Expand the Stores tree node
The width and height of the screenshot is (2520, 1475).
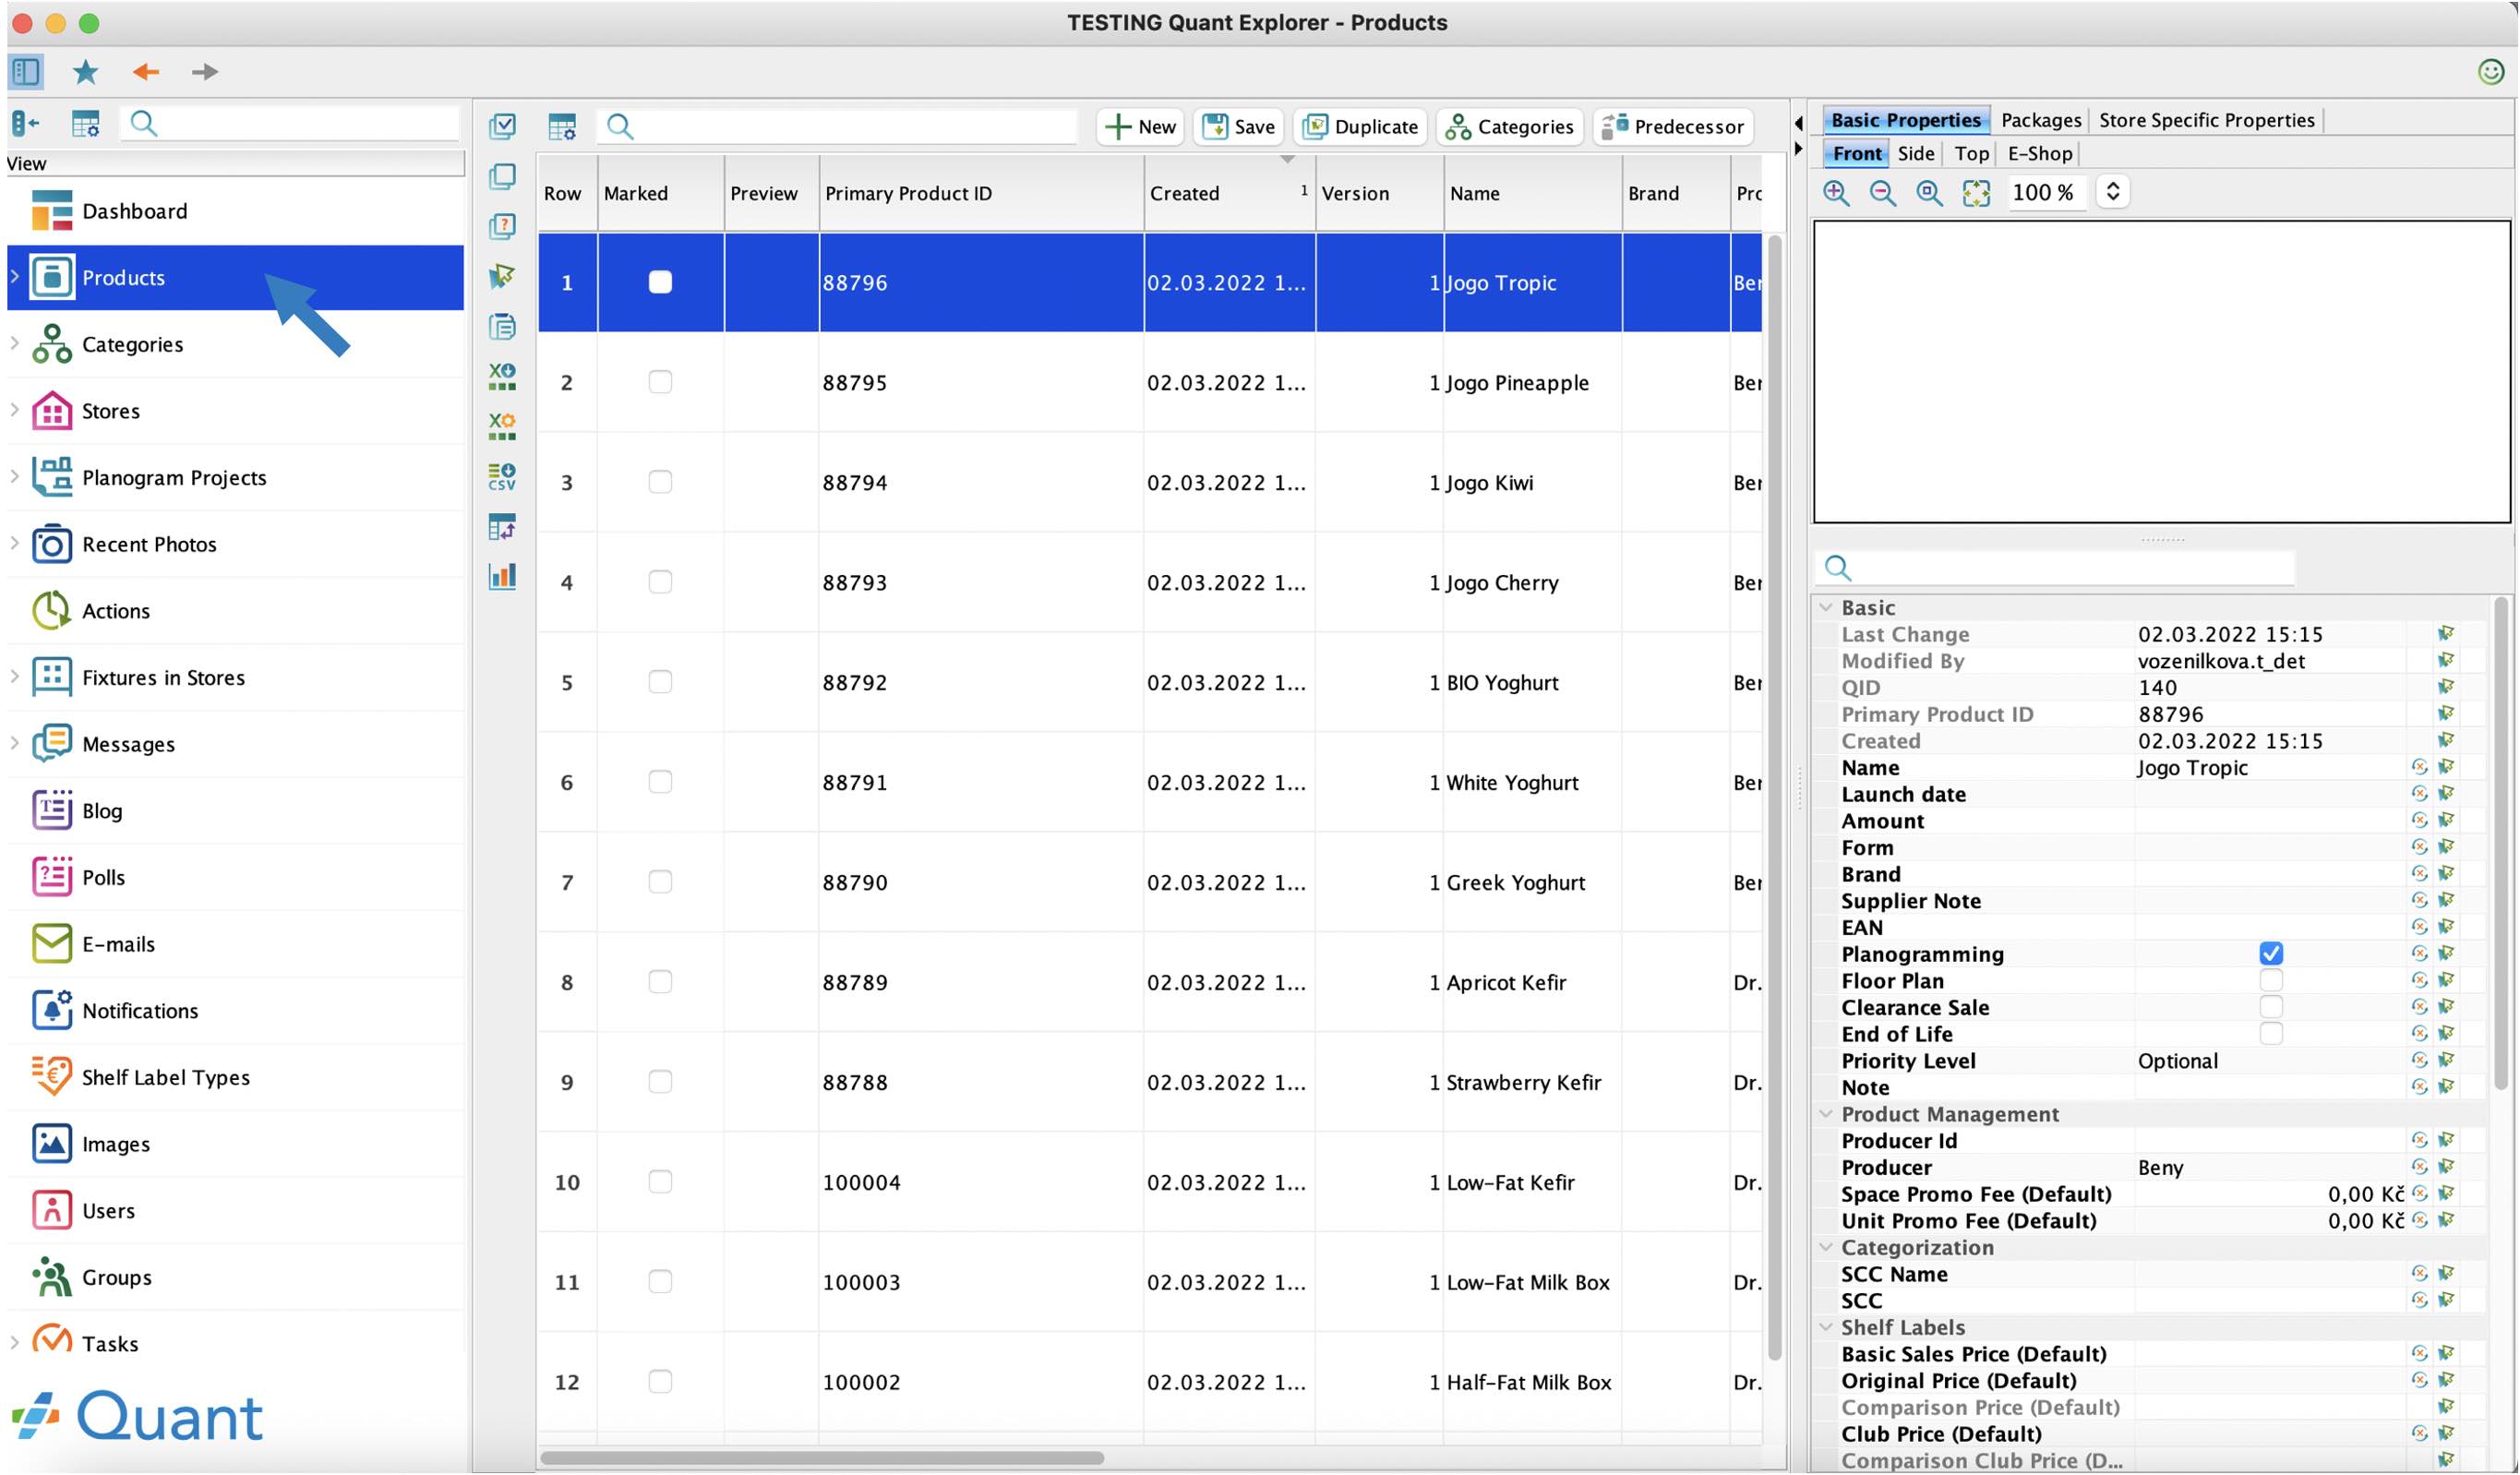[15, 410]
